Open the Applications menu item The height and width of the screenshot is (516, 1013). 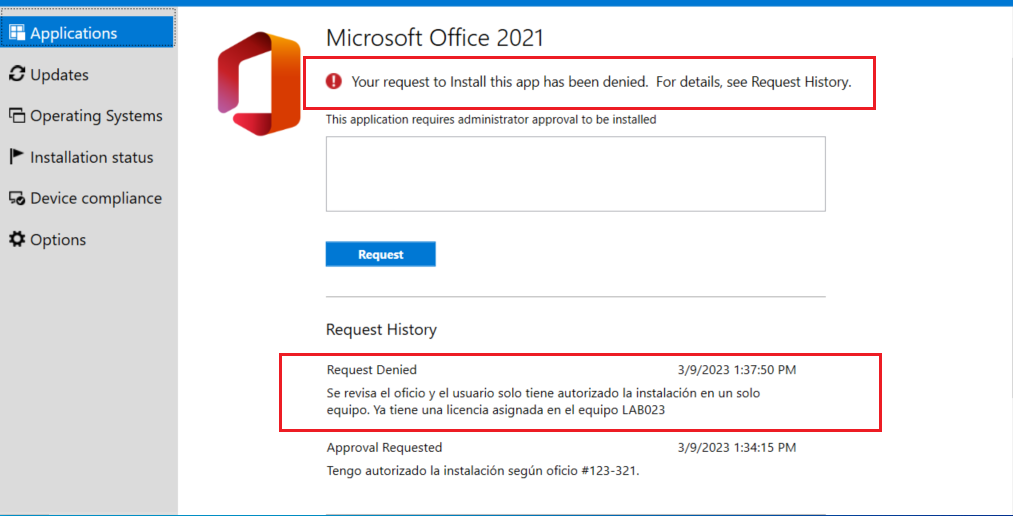point(87,33)
